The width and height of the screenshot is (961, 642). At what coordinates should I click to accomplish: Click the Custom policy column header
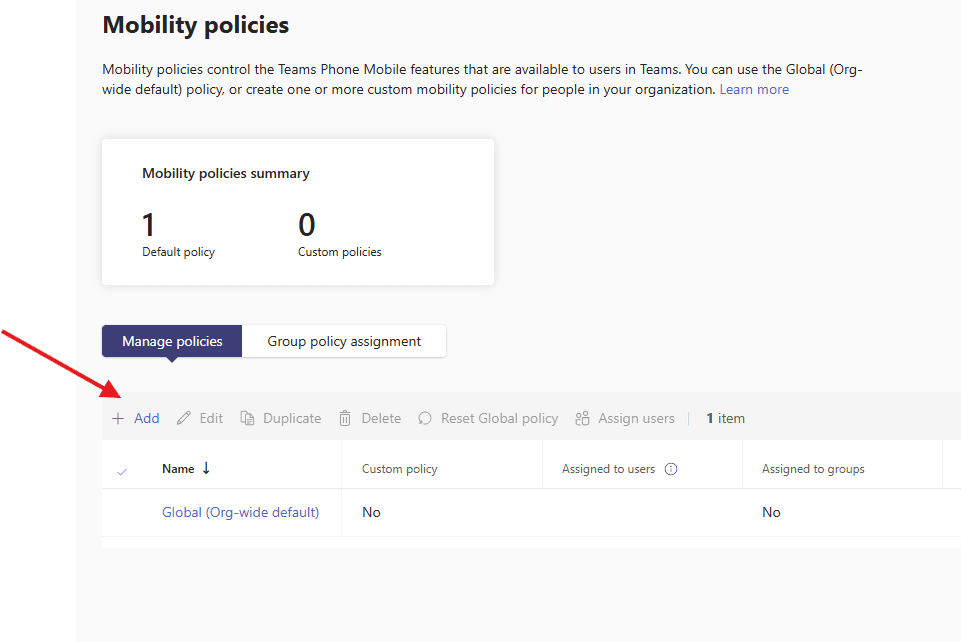click(399, 469)
